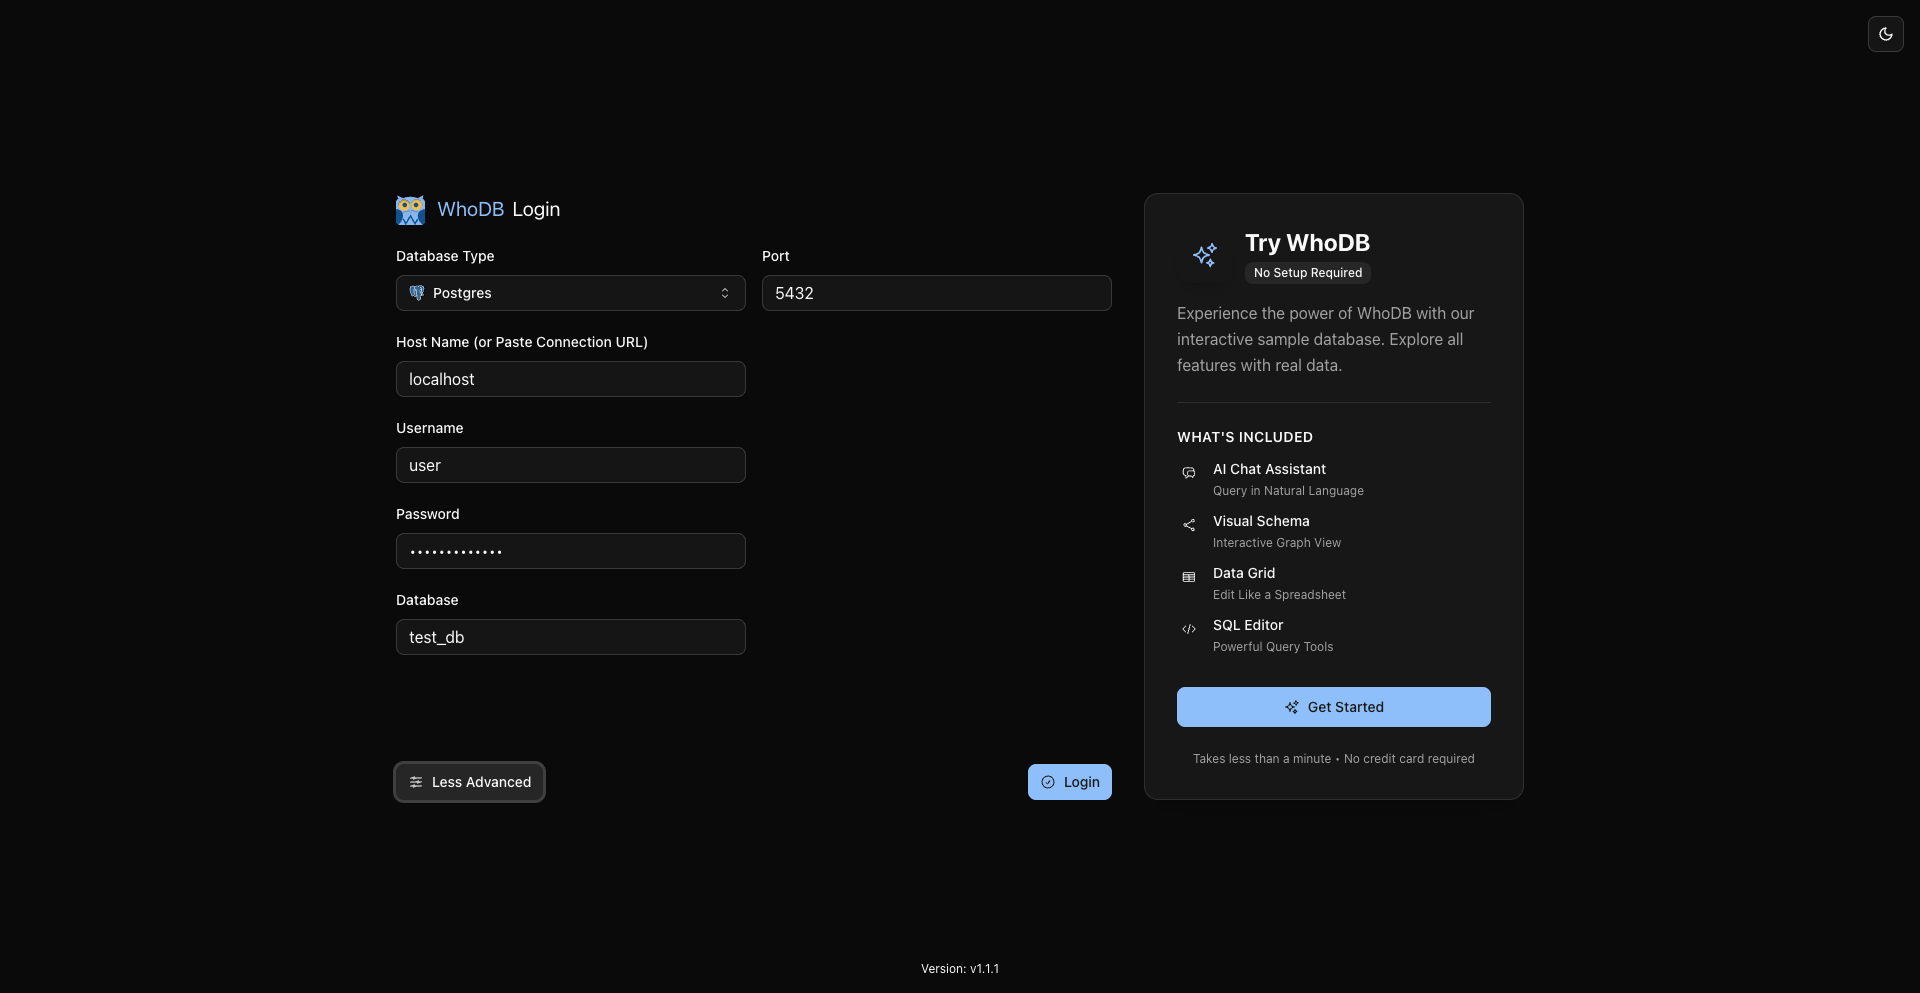Click the WhoDB owl logo
1920x993 pixels.
410,210
